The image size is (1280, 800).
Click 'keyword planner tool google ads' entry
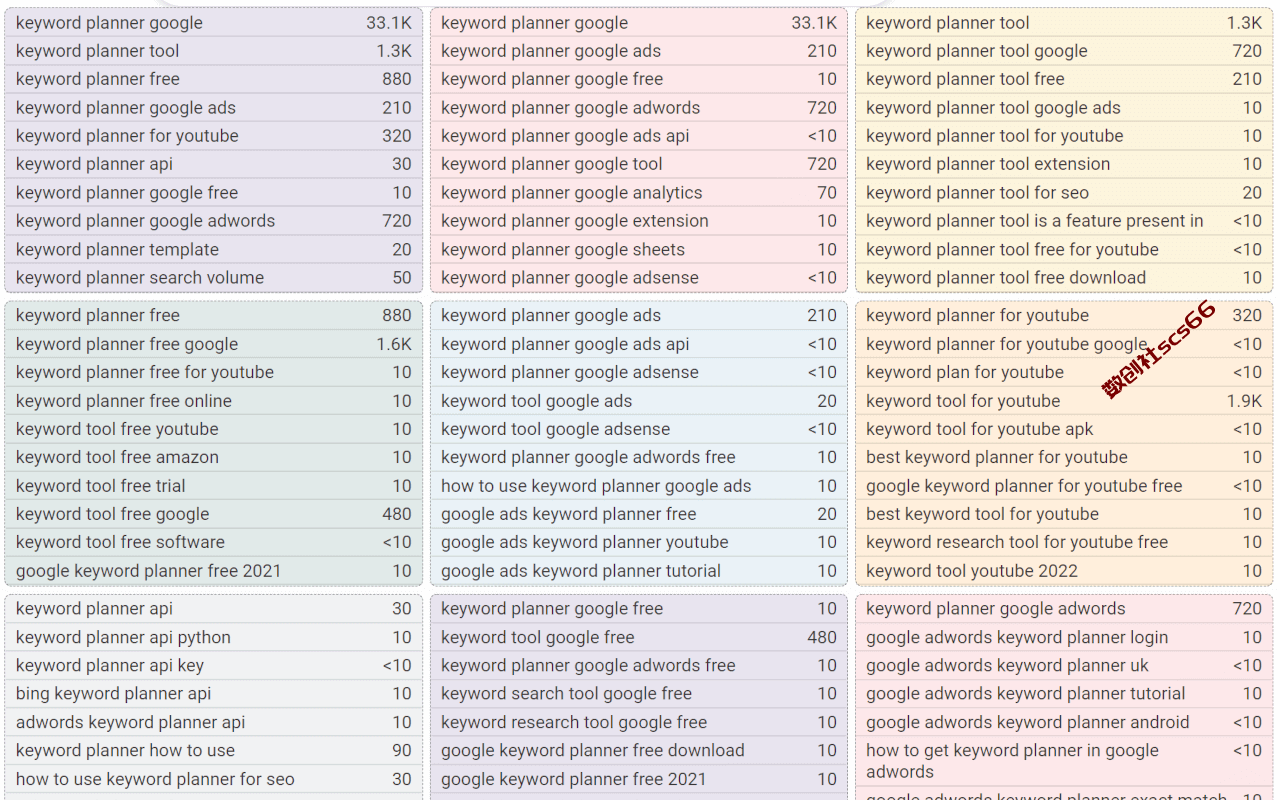coord(1064,108)
